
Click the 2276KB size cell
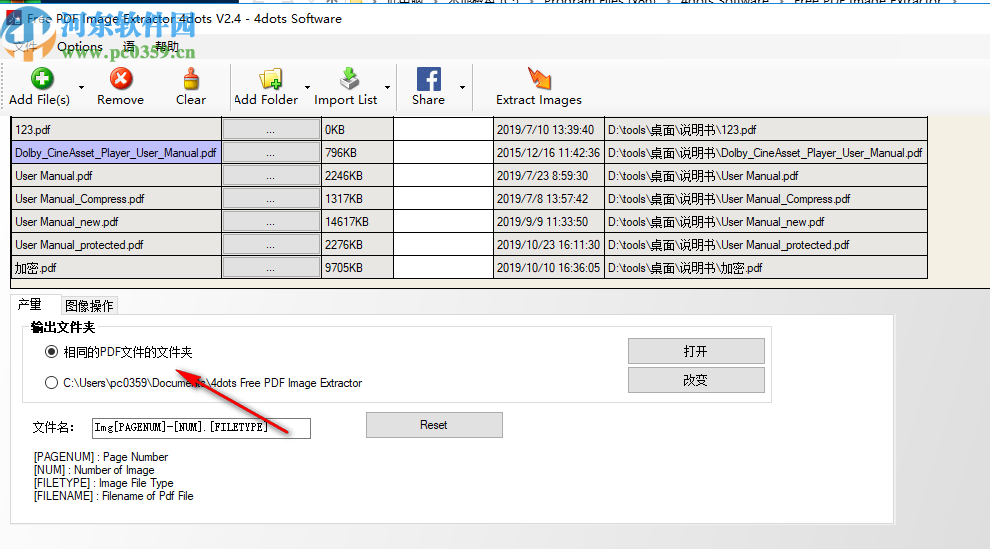coord(357,245)
